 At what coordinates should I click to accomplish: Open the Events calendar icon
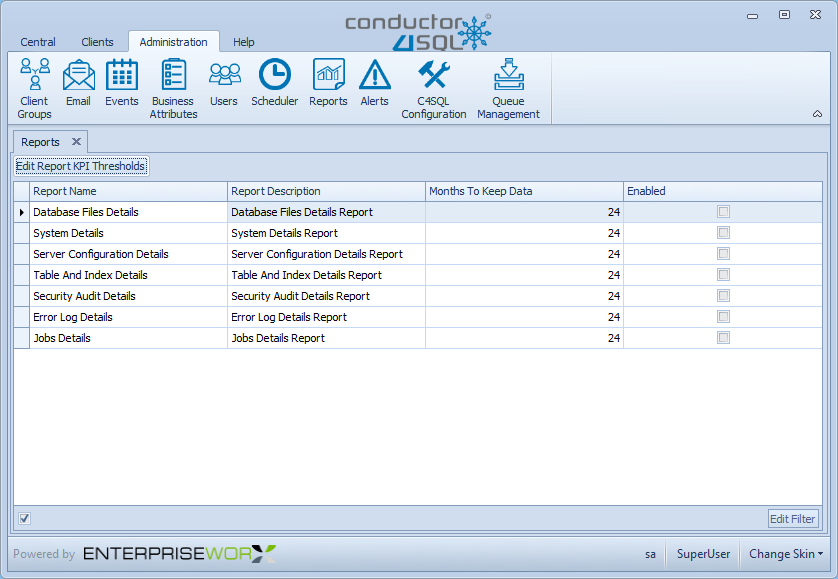coord(121,83)
